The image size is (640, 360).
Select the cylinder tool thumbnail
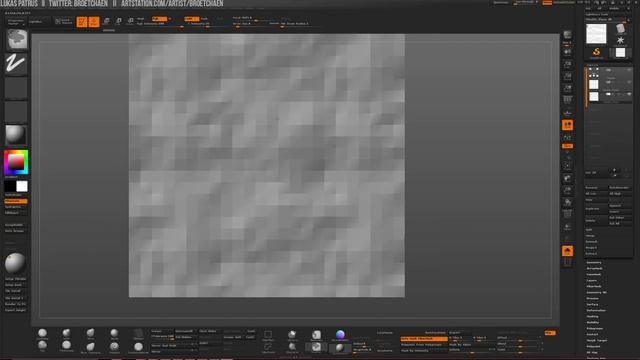coord(620,29)
